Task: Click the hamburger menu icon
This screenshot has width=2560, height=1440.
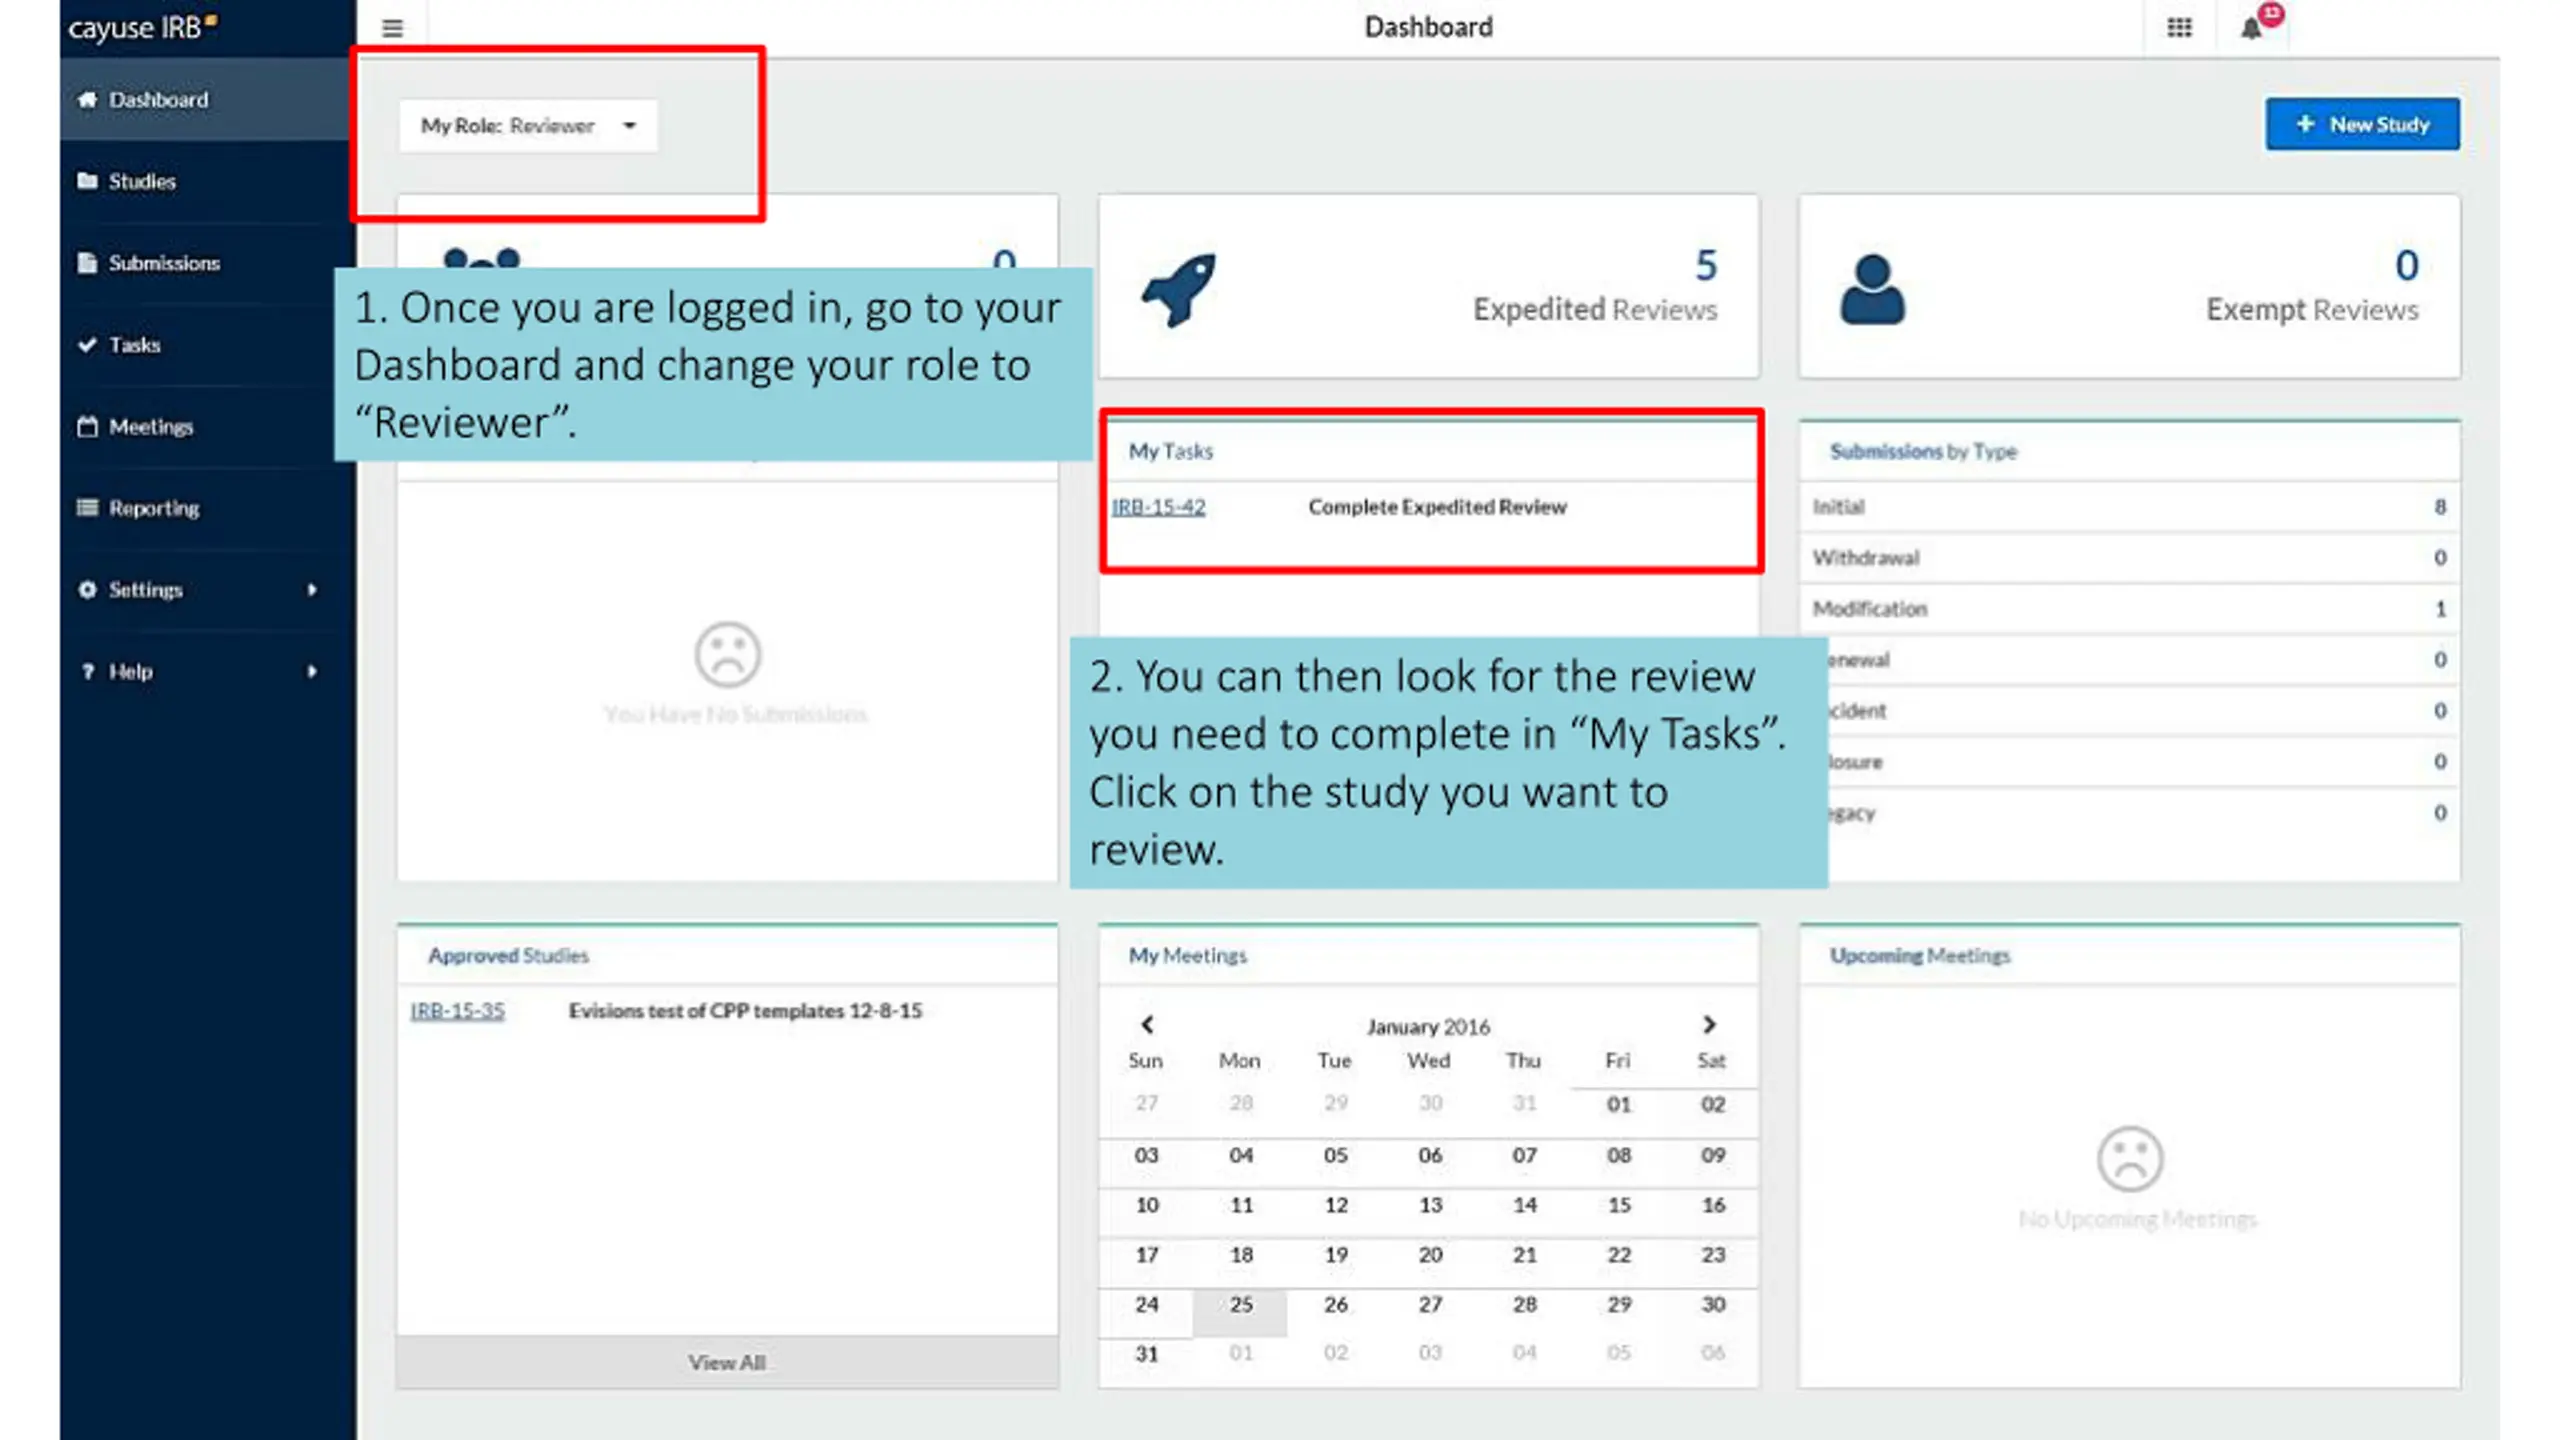Action: pyautogui.click(x=392, y=28)
